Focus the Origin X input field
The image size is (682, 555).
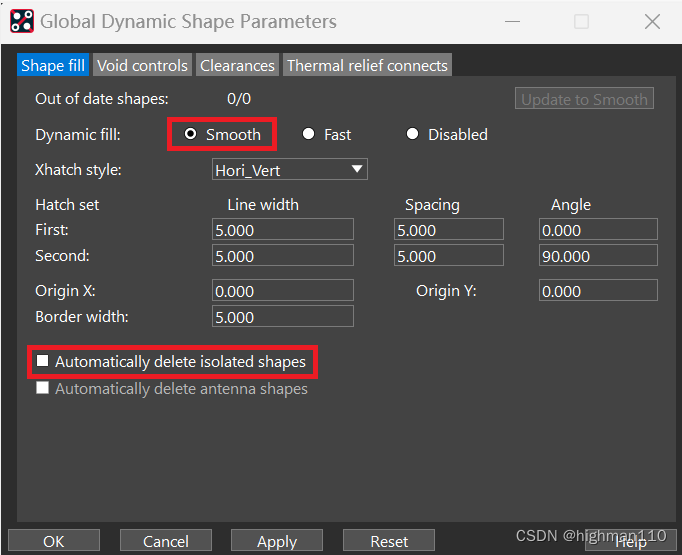(x=283, y=291)
